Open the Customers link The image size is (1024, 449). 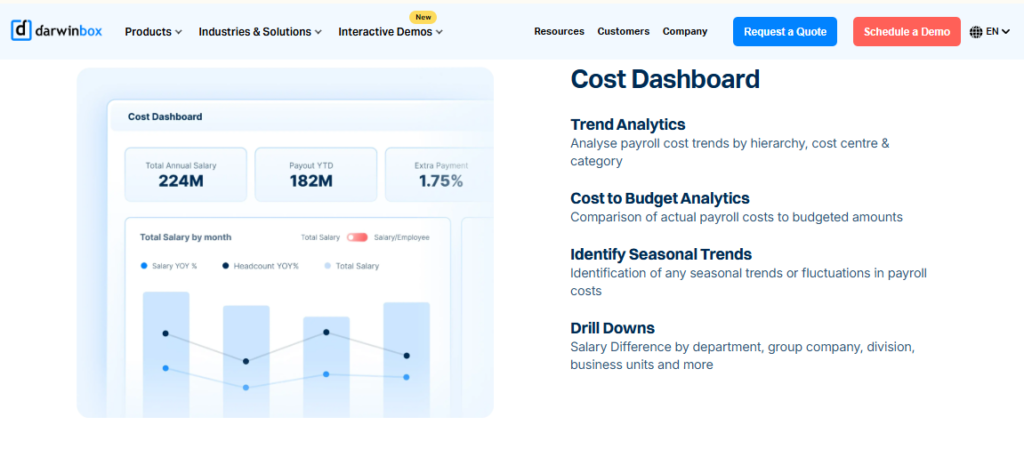(x=623, y=31)
